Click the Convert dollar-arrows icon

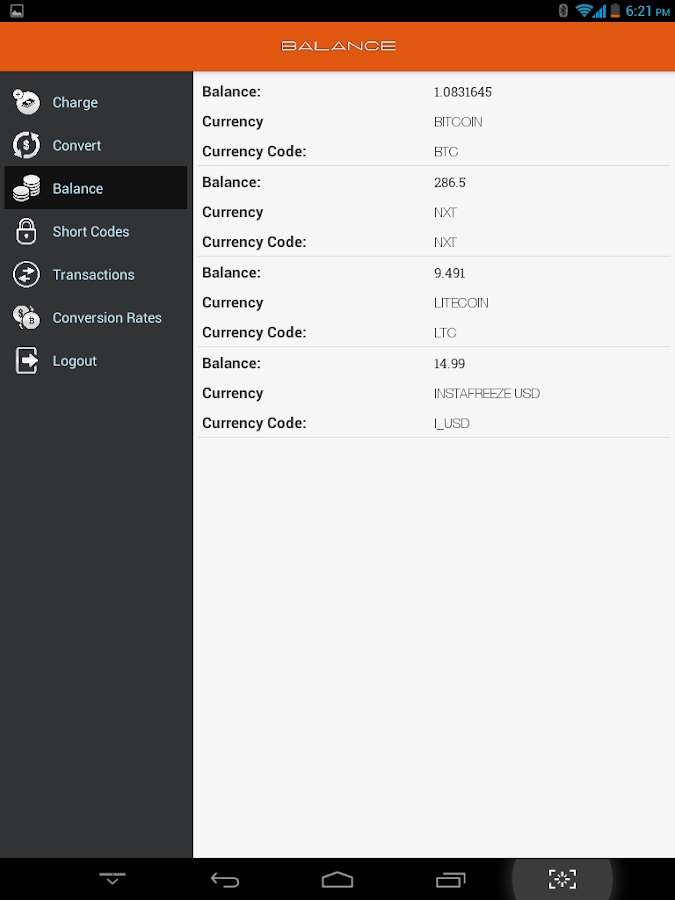click(26, 145)
